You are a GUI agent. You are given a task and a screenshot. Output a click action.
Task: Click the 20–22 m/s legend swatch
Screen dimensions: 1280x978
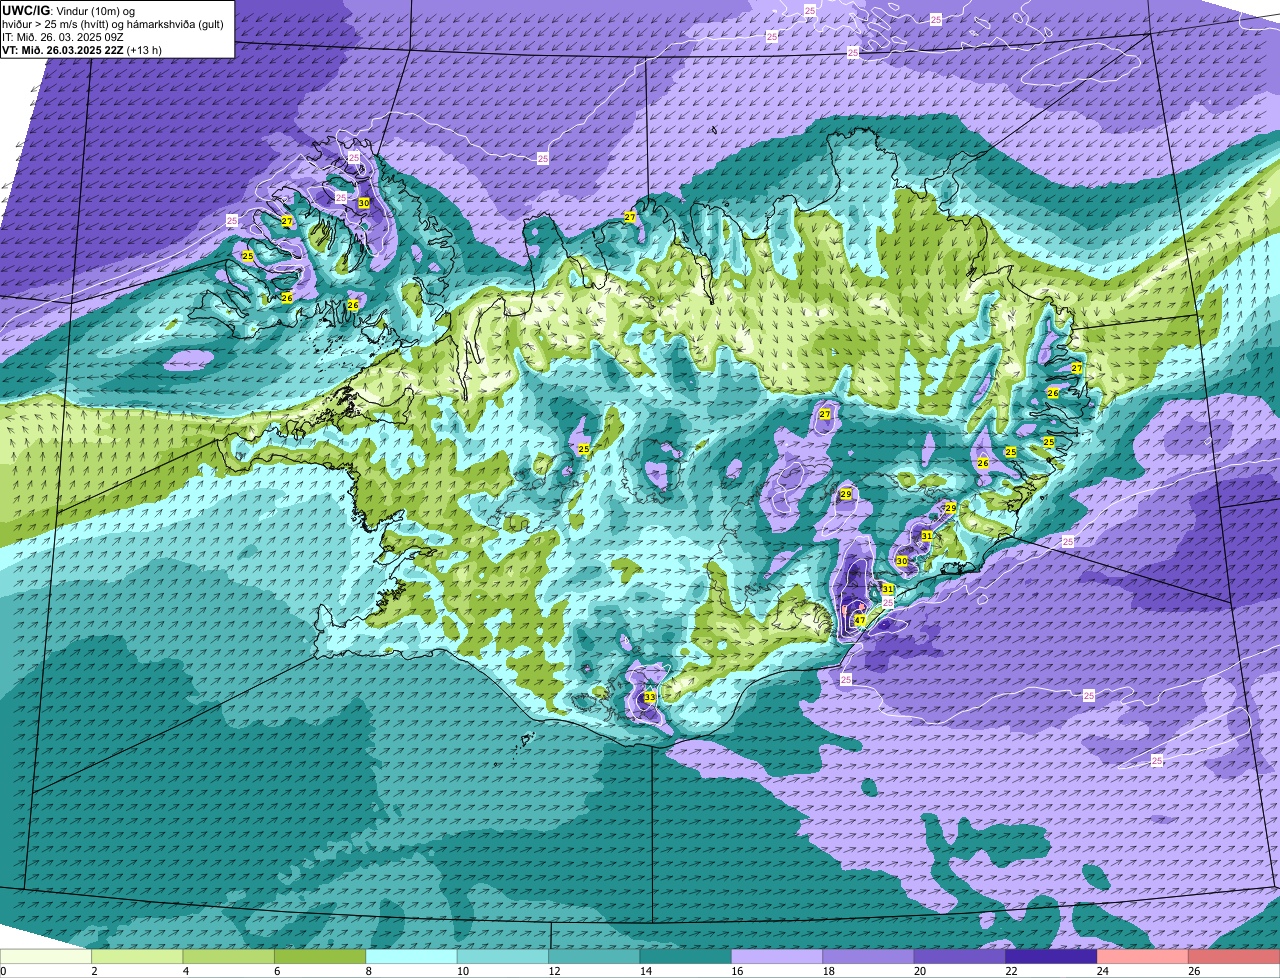(x=961, y=957)
